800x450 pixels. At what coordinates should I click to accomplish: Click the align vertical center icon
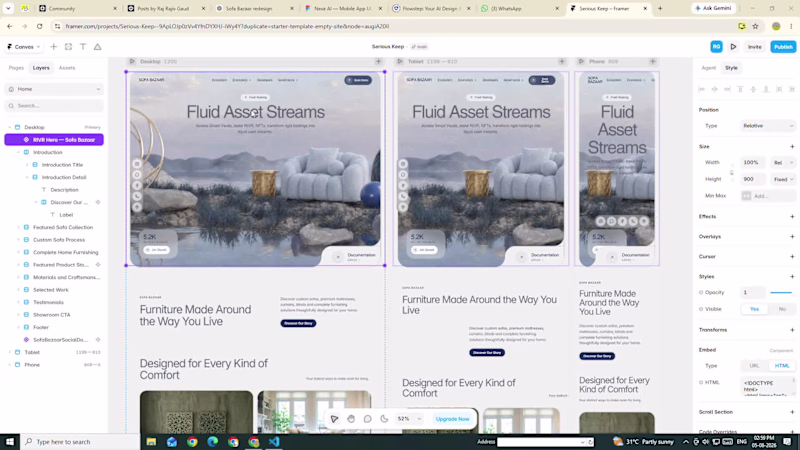point(753,89)
